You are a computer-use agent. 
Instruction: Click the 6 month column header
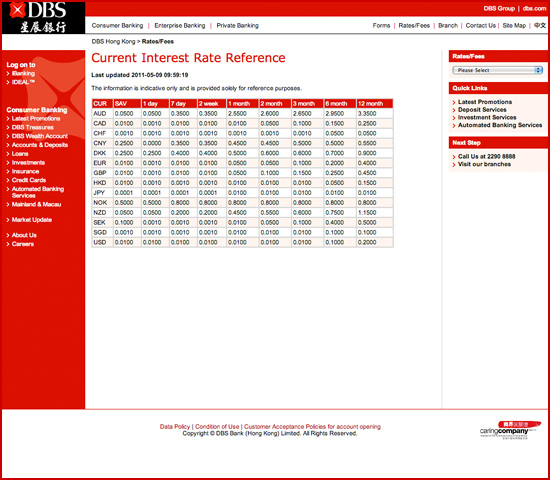(340, 104)
